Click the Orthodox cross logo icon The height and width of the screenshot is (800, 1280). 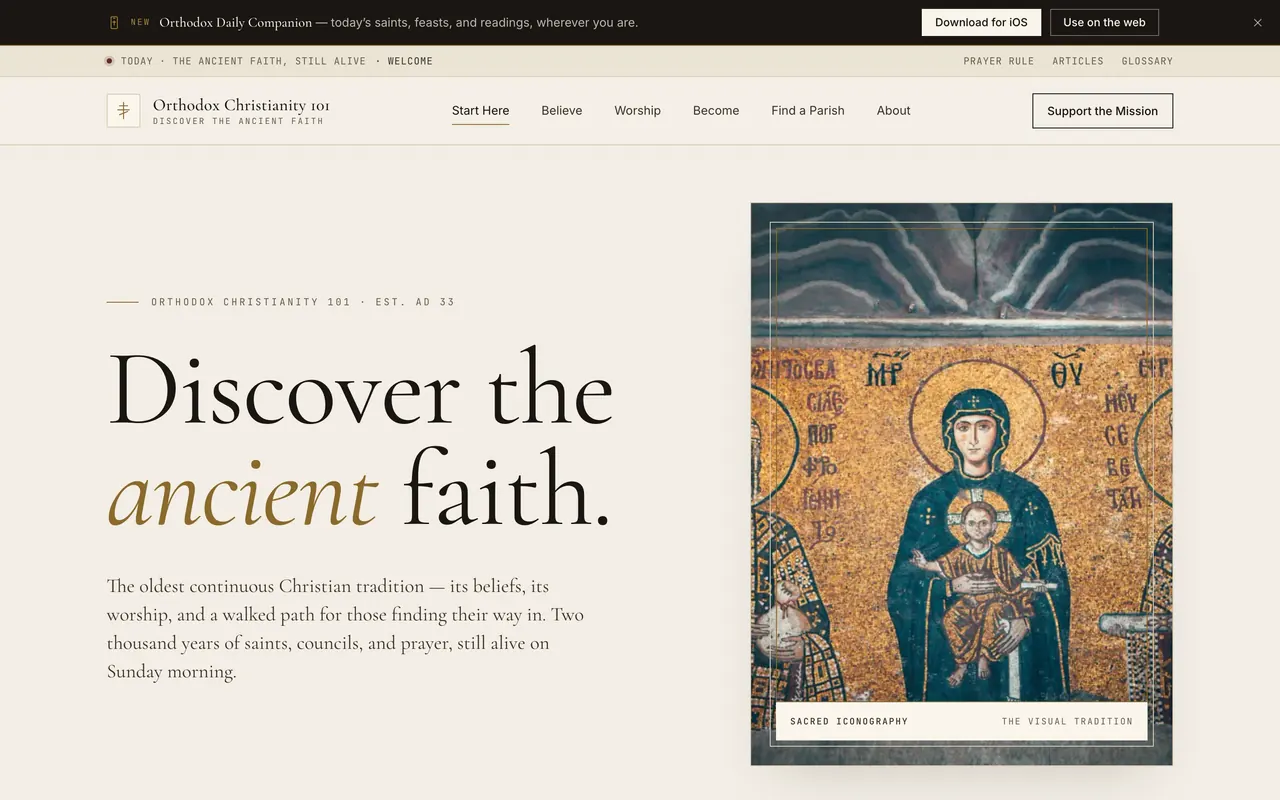(x=123, y=111)
